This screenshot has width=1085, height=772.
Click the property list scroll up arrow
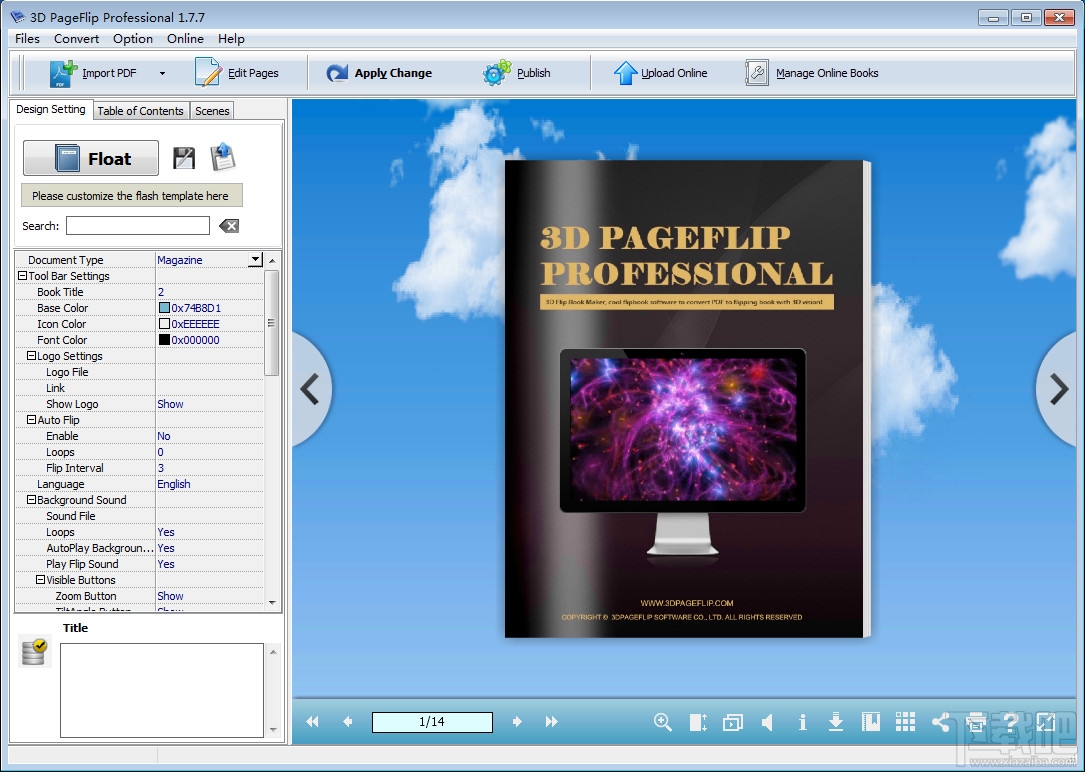(x=272, y=261)
